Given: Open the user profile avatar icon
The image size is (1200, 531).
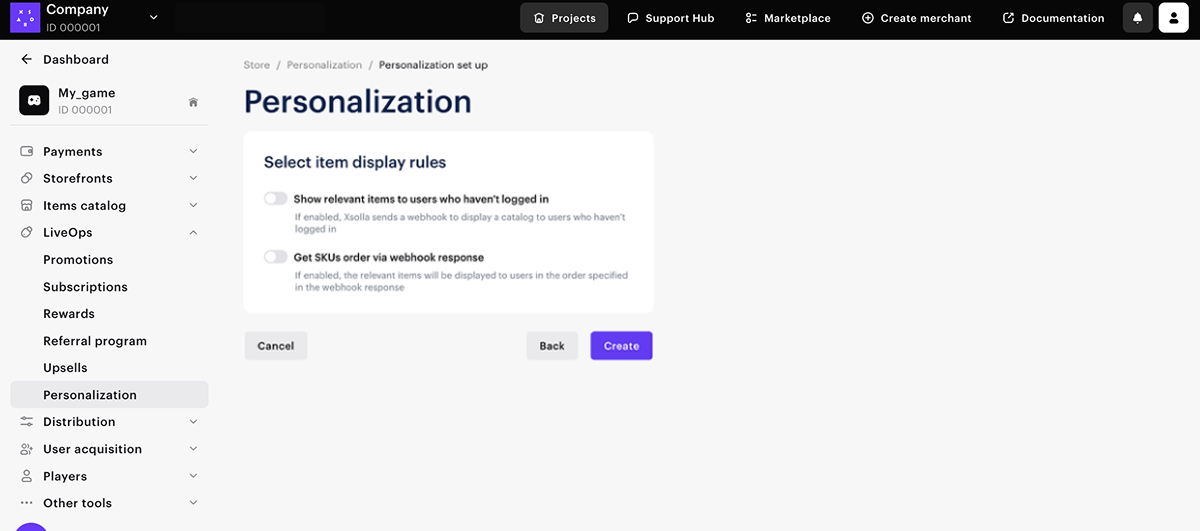Looking at the screenshot, I should coord(1173,18).
